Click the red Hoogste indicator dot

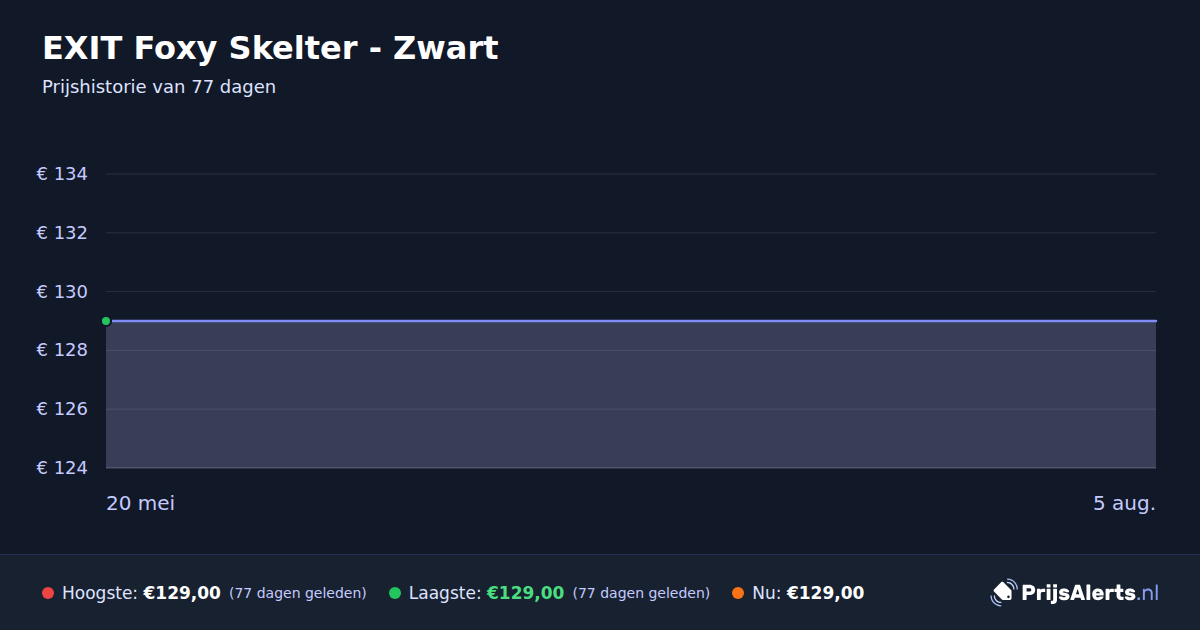pyautogui.click(x=48, y=593)
